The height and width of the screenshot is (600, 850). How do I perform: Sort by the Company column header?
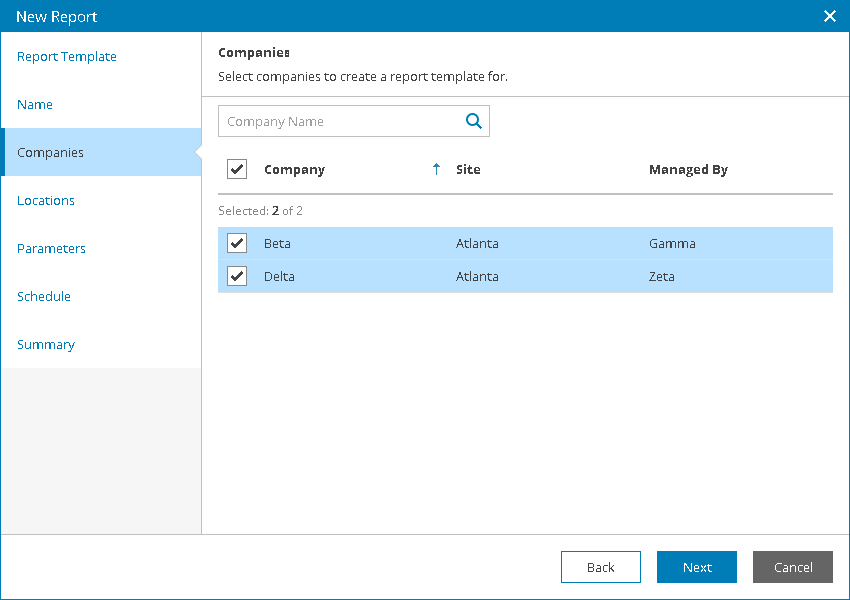click(x=294, y=170)
